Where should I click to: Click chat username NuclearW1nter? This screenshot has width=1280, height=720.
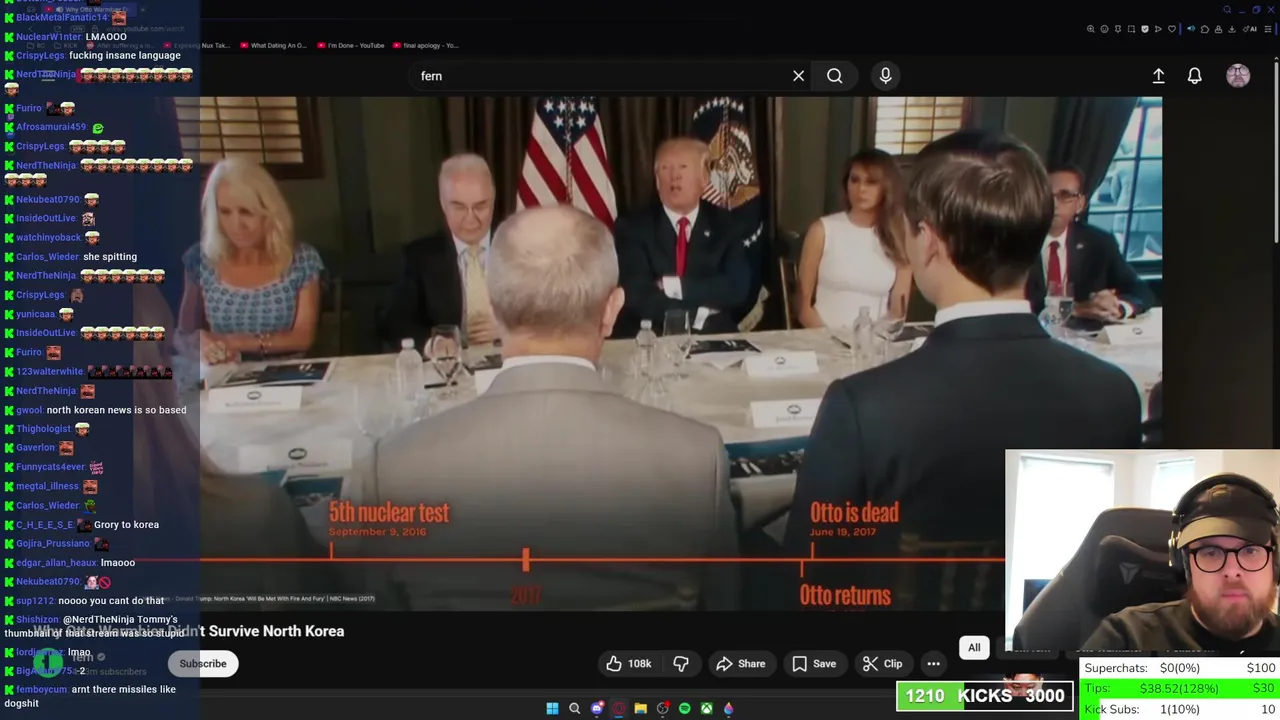click(x=48, y=37)
